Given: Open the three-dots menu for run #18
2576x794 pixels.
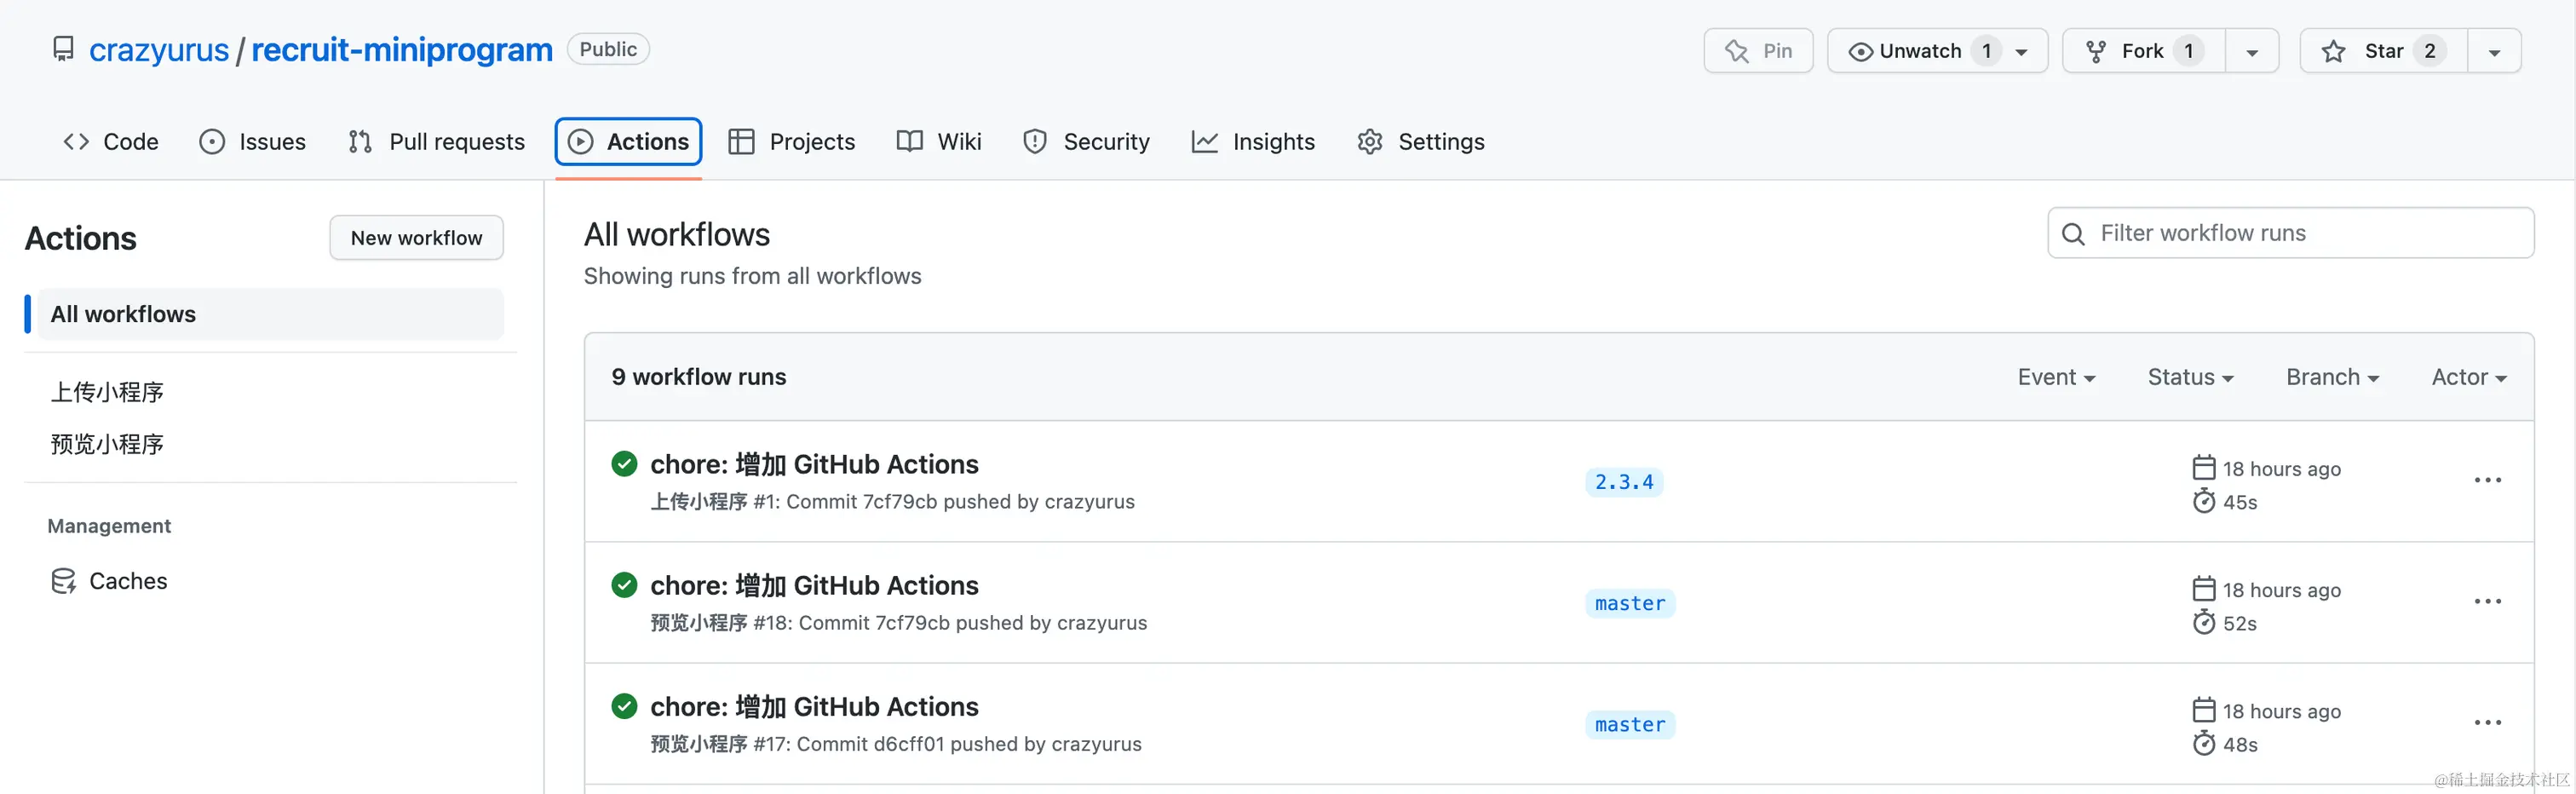Looking at the screenshot, I should pyautogui.click(x=2487, y=601).
